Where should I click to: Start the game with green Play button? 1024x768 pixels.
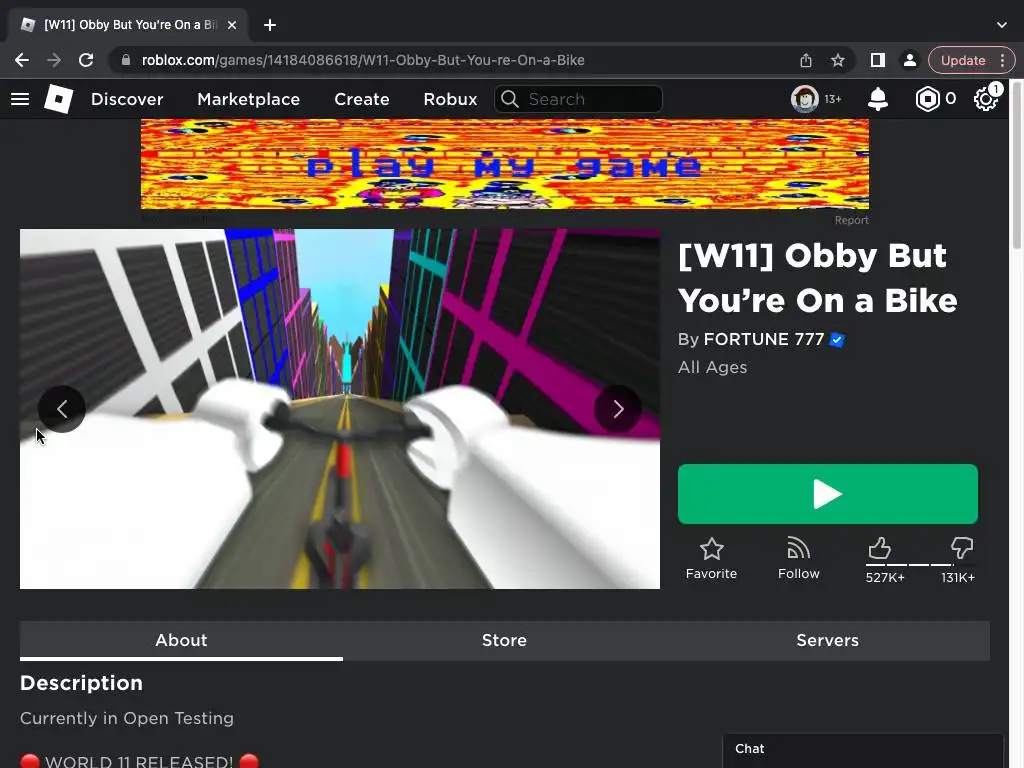pos(827,494)
